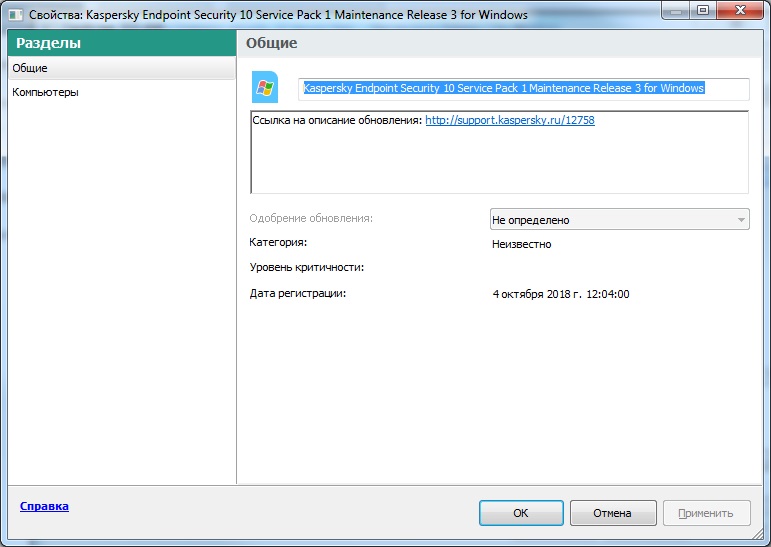Click the Windows update icon
Viewport: 771px width, 547px height.
[265, 88]
